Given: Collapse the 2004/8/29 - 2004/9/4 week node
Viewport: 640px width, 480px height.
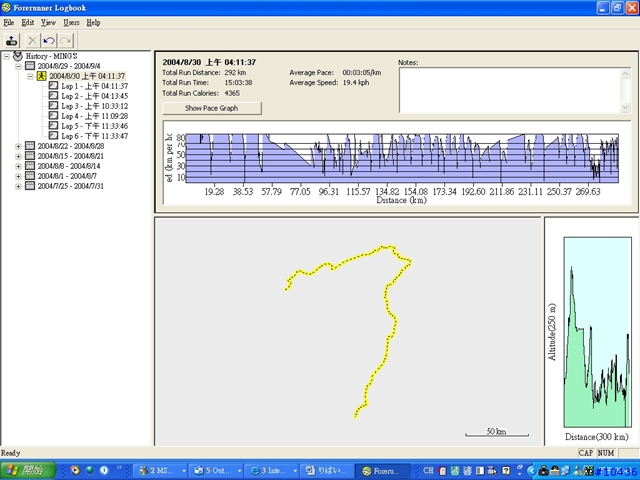Looking at the screenshot, I should click(18, 66).
